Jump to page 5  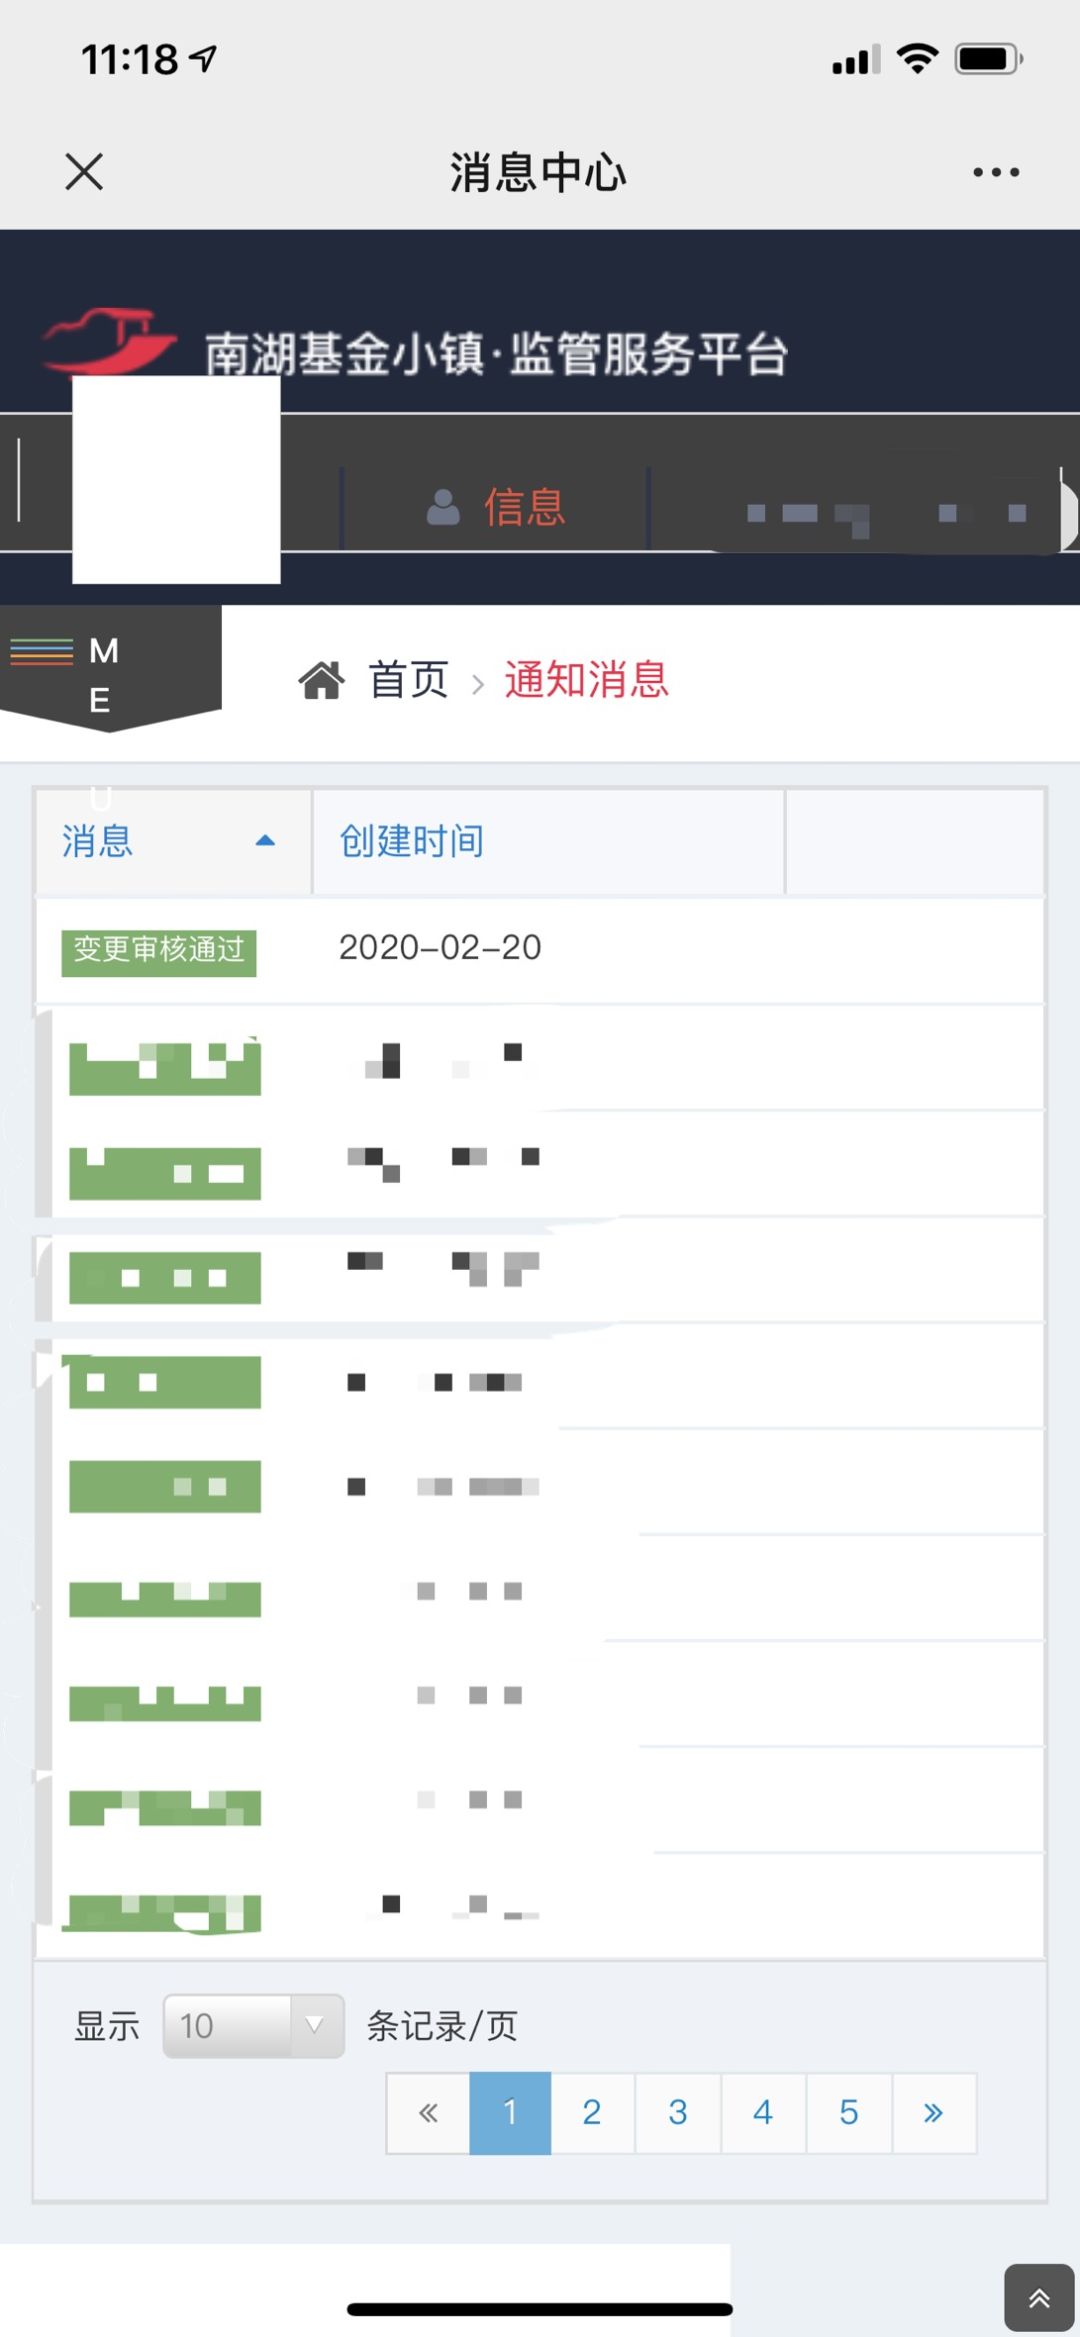848,2112
